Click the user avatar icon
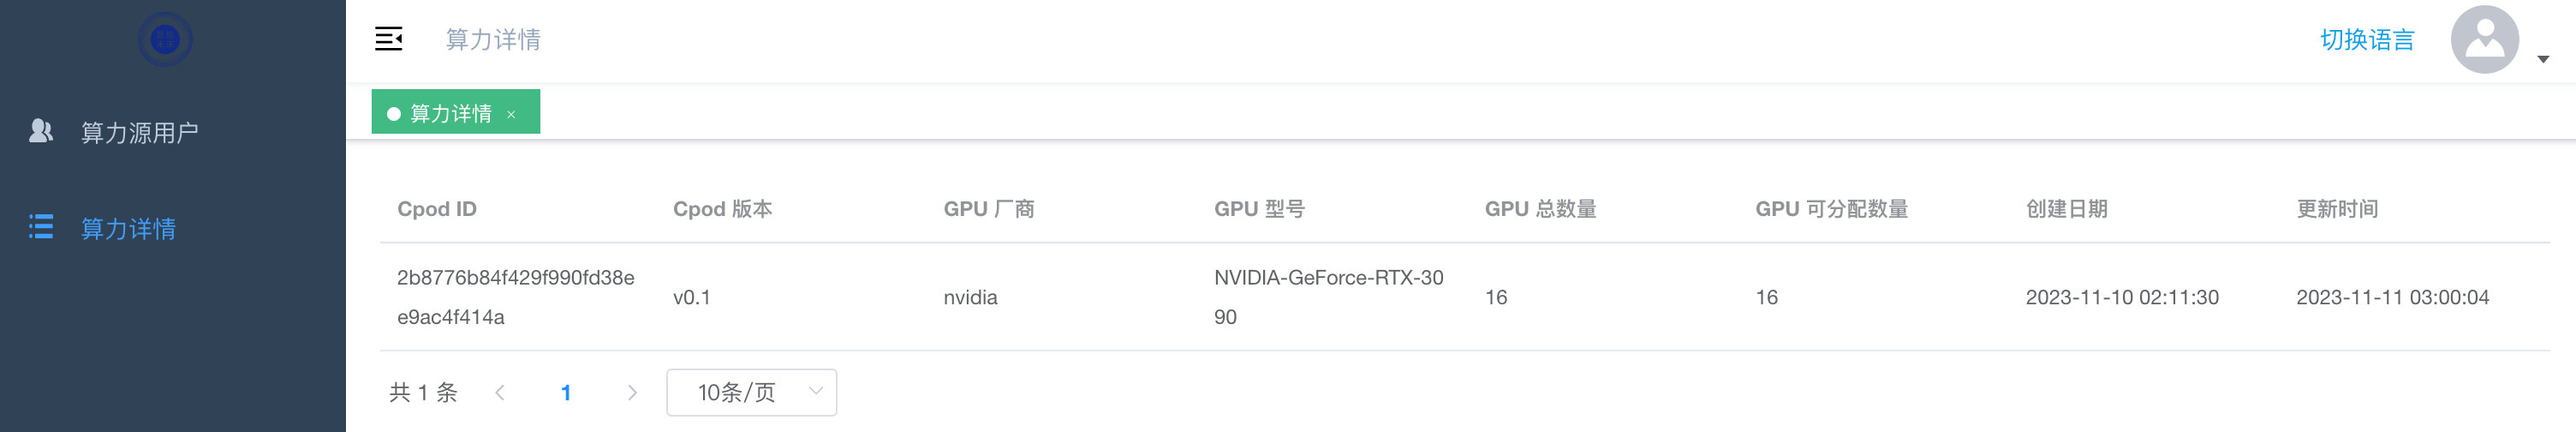This screenshot has height=432, width=2576. click(x=2484, y=40)
